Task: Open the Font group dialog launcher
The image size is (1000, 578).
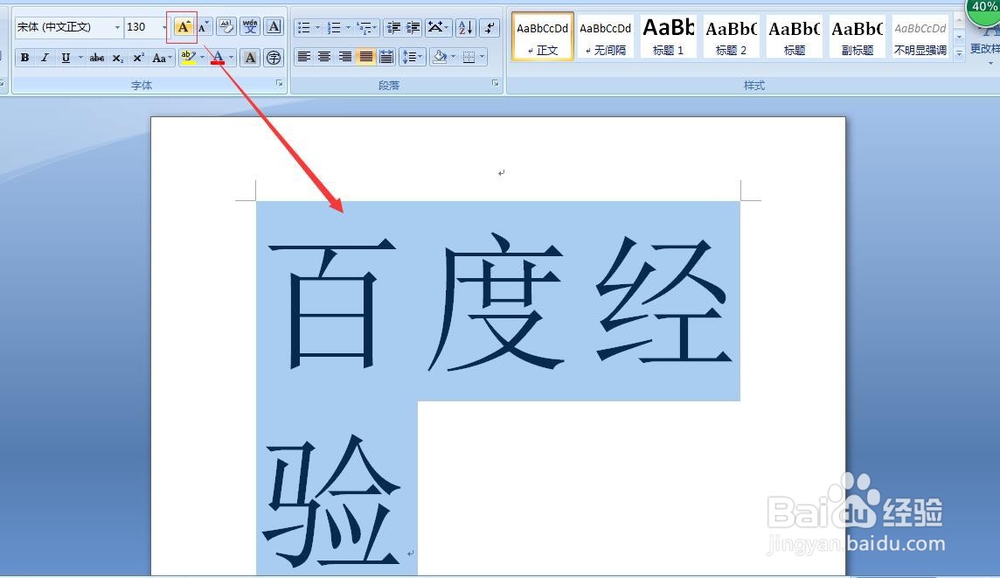Action: 279,81
